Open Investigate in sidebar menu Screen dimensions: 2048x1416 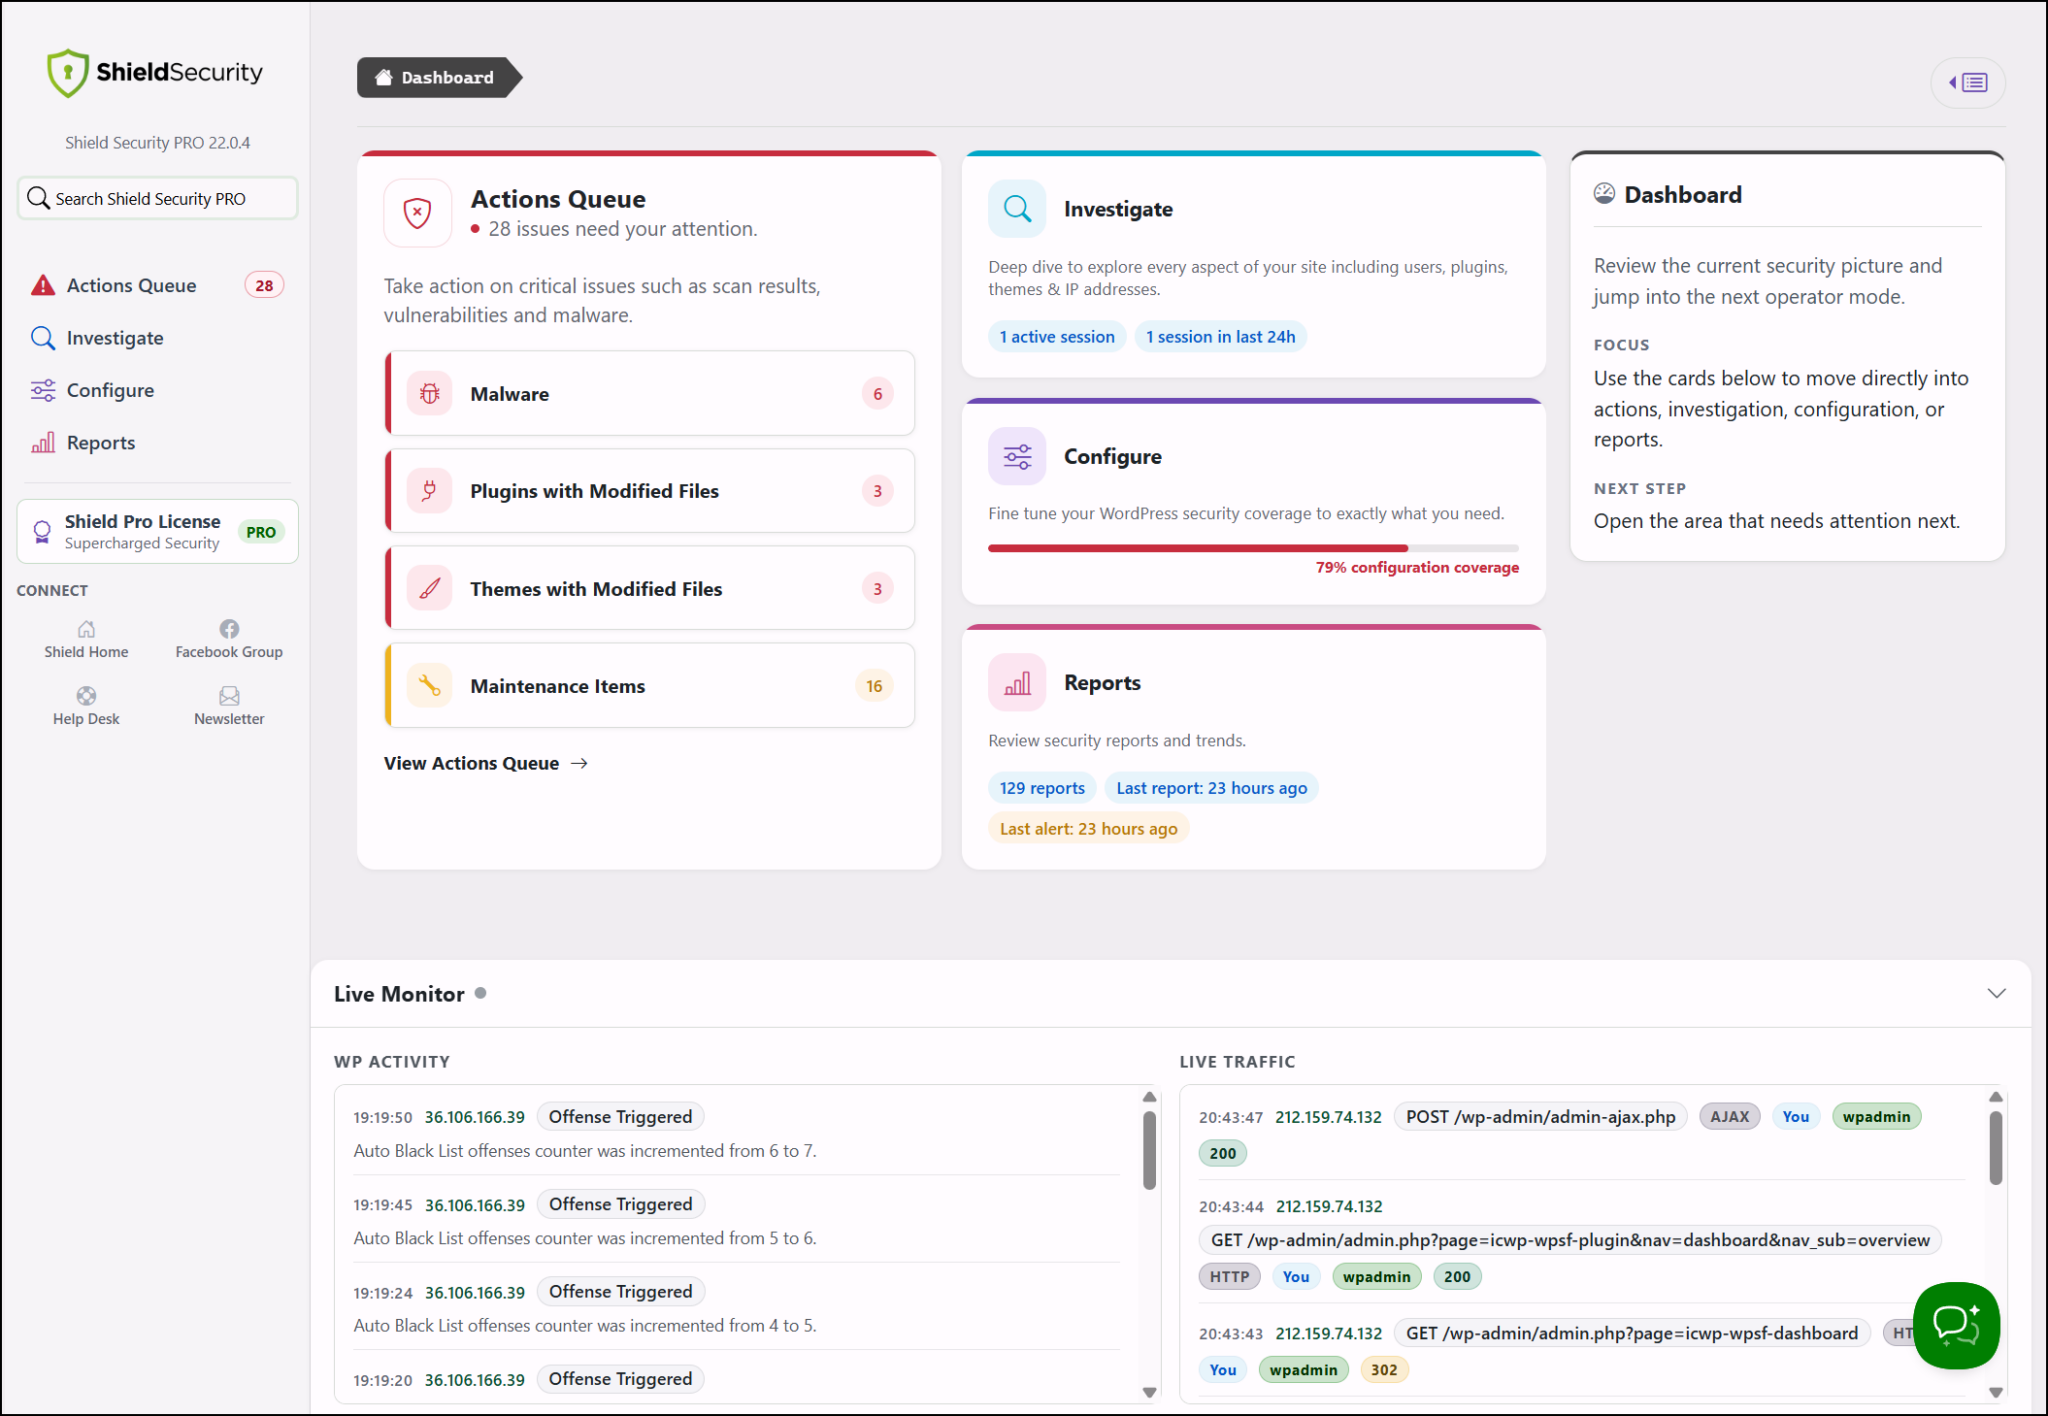pyautogui.click(x=157, y=338)
